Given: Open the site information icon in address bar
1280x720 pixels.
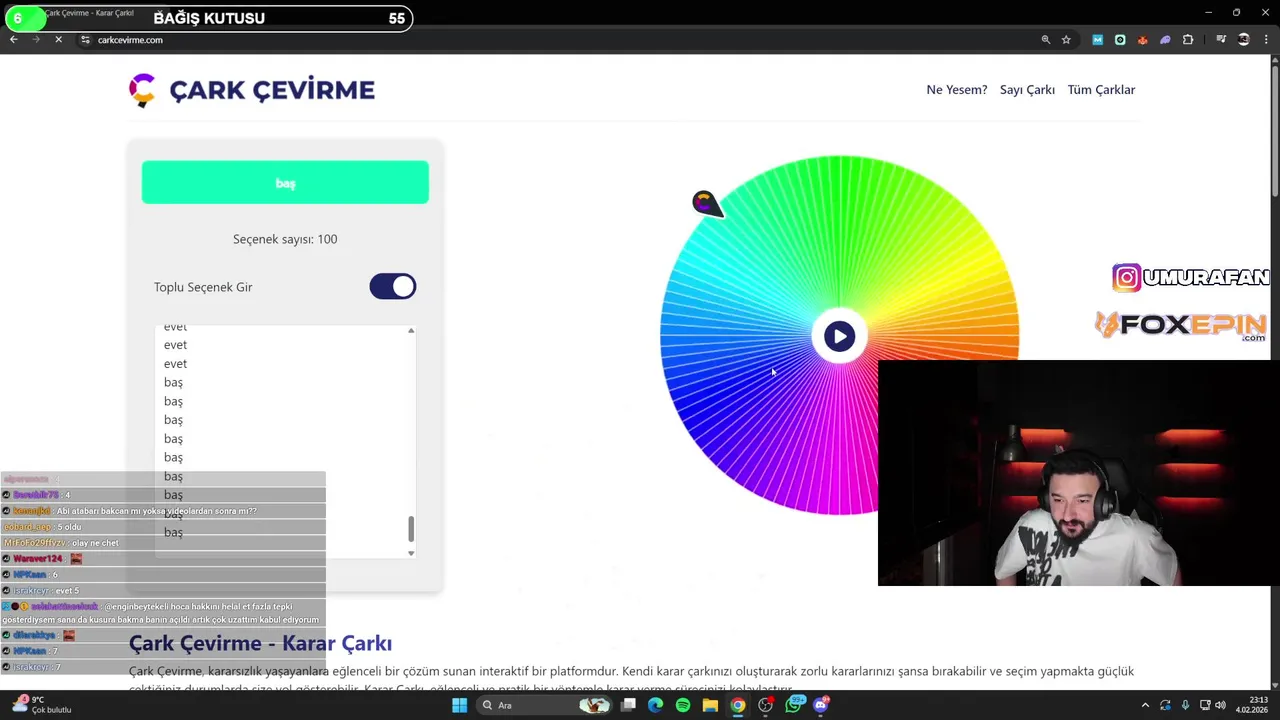Looking at the screenshot, I should tap(85, 40).
